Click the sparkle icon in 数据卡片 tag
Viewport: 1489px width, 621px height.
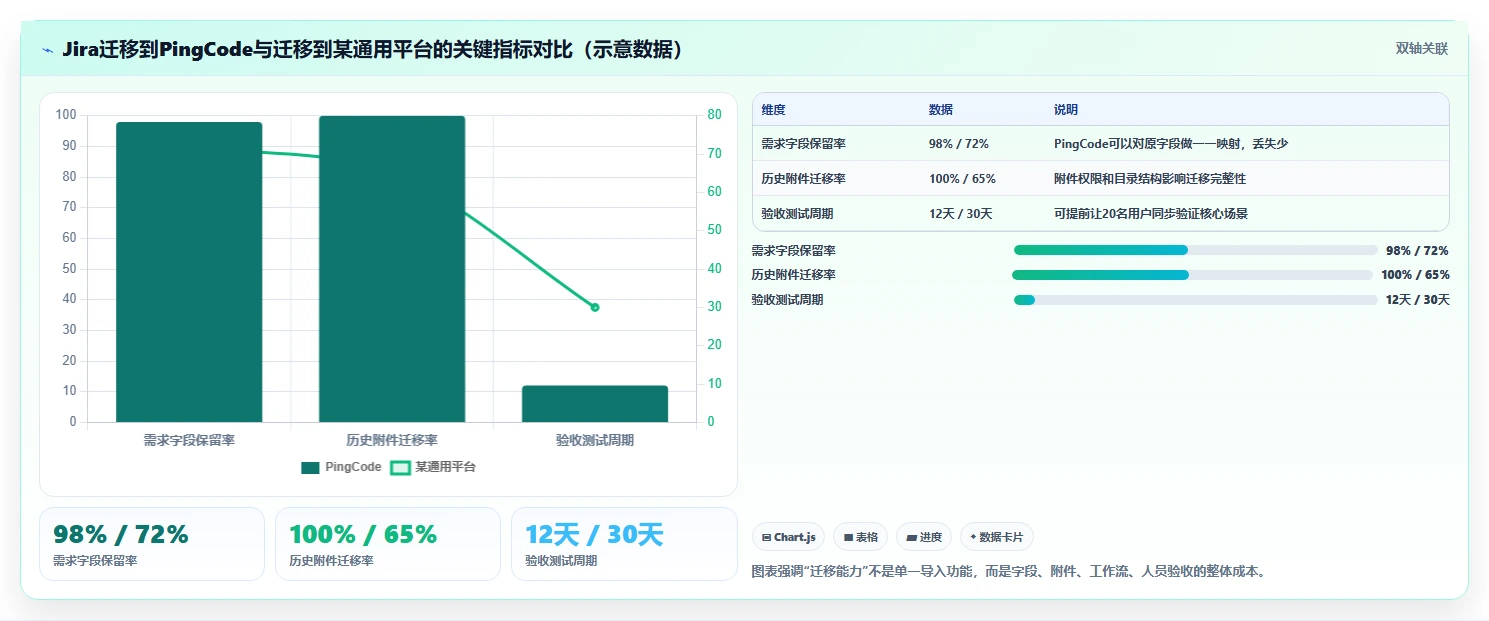click(973, 537)
